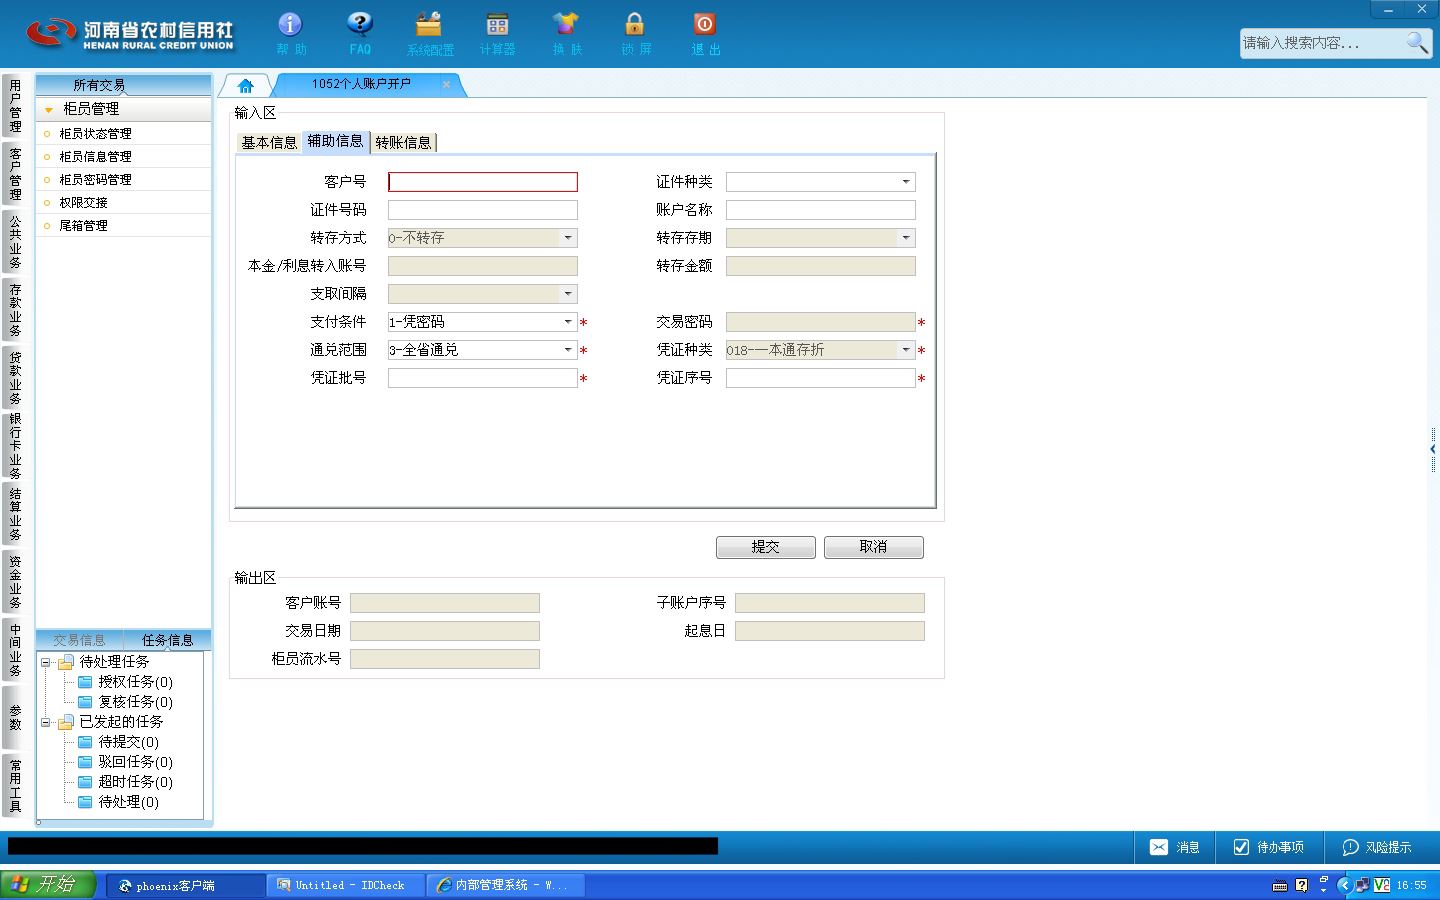Open the 凭证种类 dropdown
Viewport: 1440px width, 900px height.
906,350
